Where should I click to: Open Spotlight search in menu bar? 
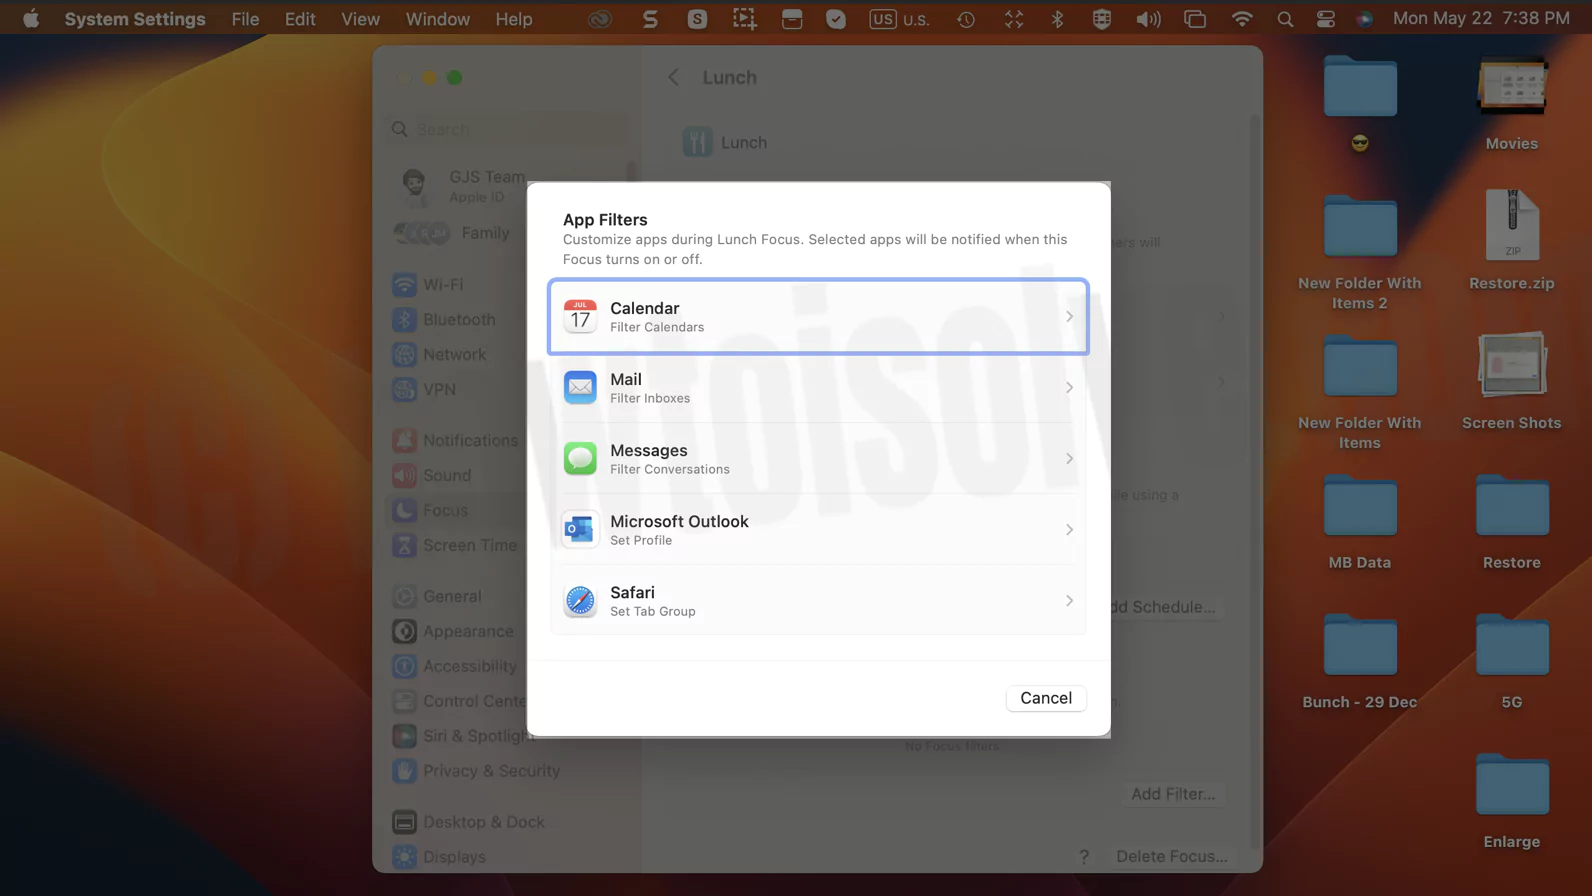[x=1285, y=18]
